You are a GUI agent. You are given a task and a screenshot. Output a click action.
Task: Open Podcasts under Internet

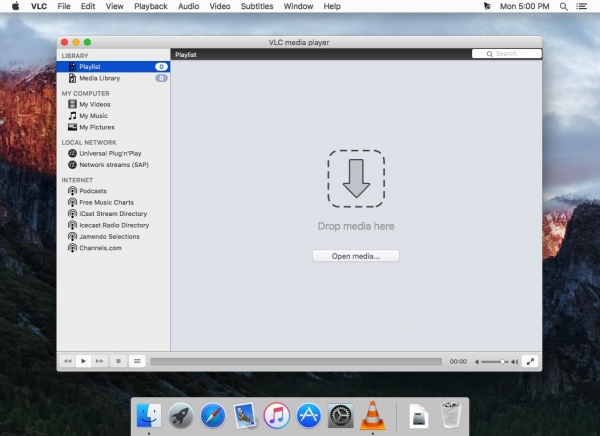point(113,191)
